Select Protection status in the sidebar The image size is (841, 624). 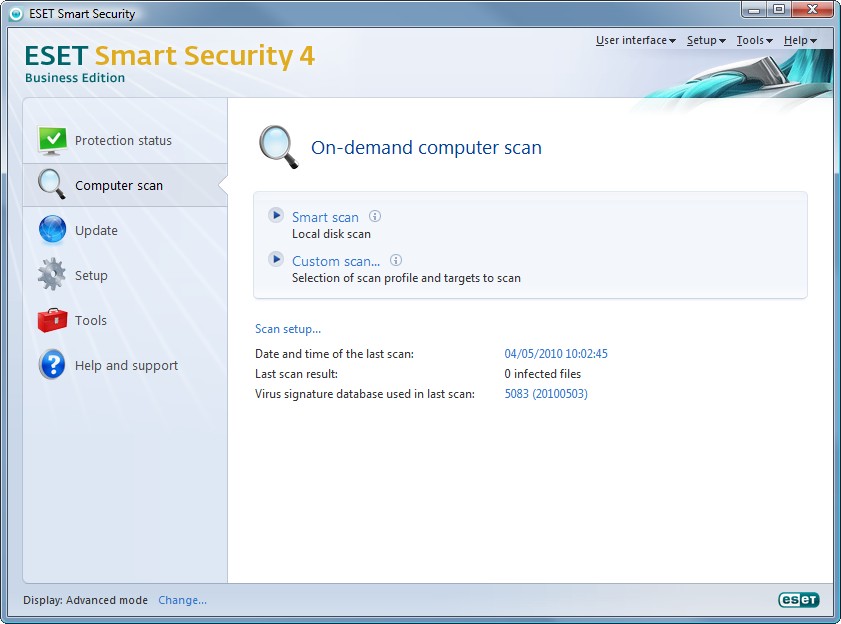[125, 141]
